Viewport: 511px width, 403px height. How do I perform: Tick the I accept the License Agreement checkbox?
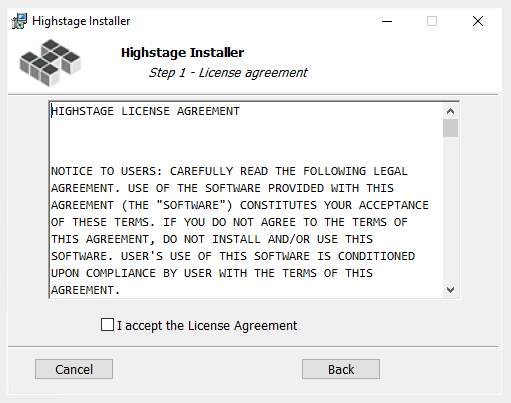(107, 325)
